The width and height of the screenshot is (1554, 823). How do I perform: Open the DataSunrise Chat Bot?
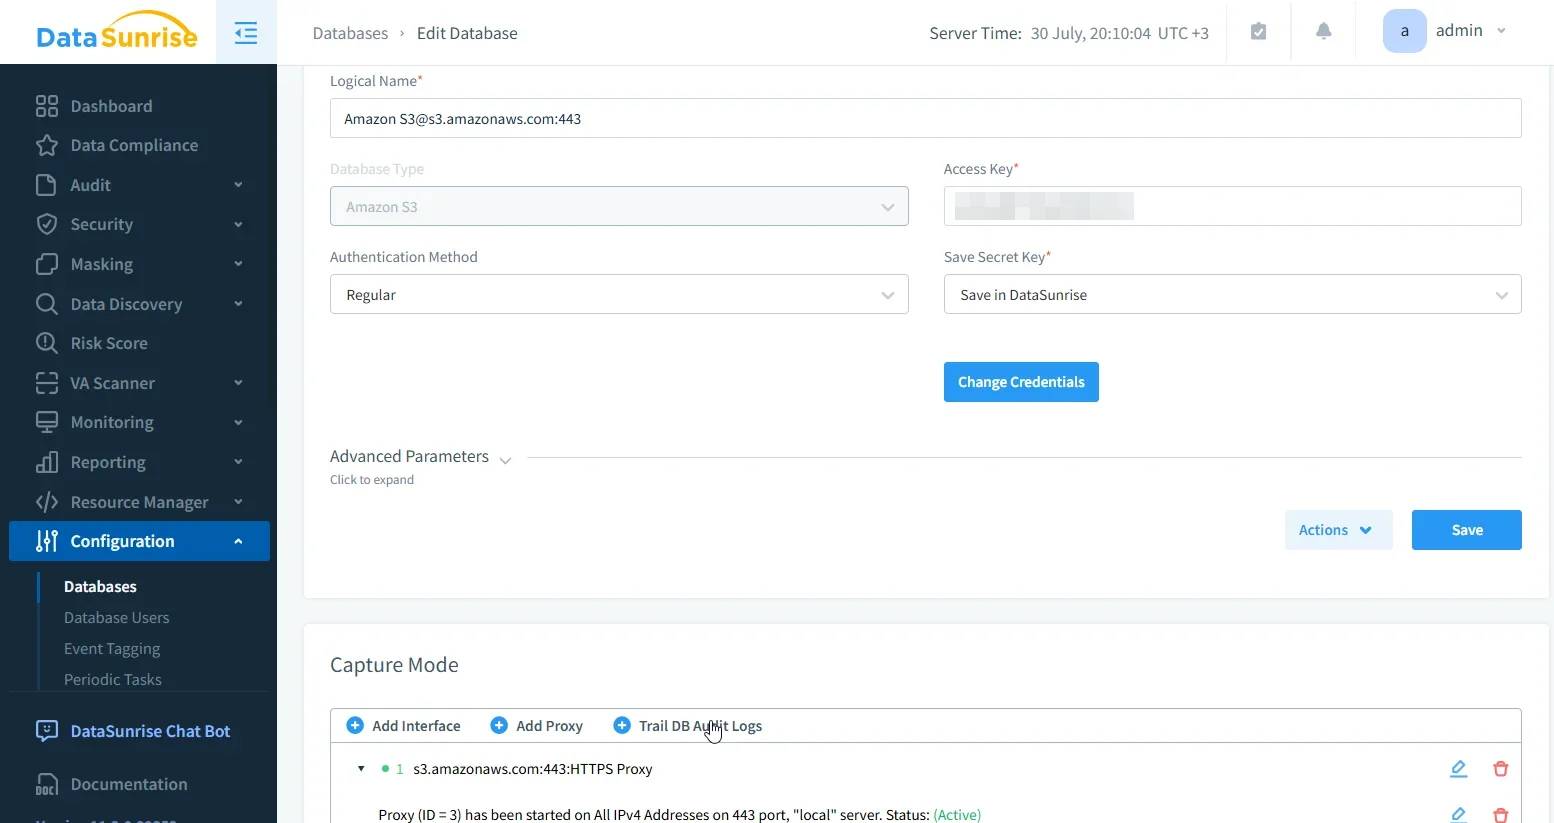click(149, 731)
